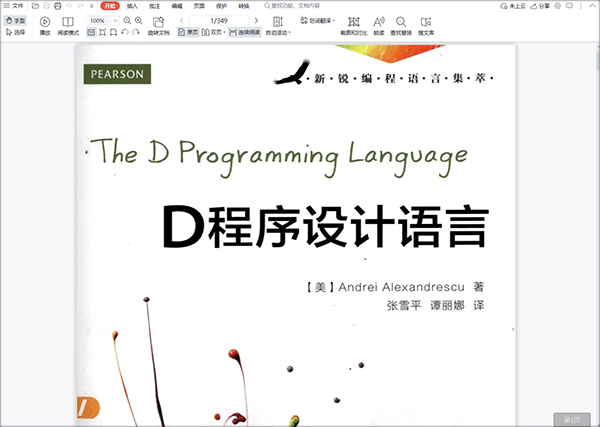The width and height of the screenshot is (600, 427).
Task: Click the fit width icon
Action: click(113, 33)
